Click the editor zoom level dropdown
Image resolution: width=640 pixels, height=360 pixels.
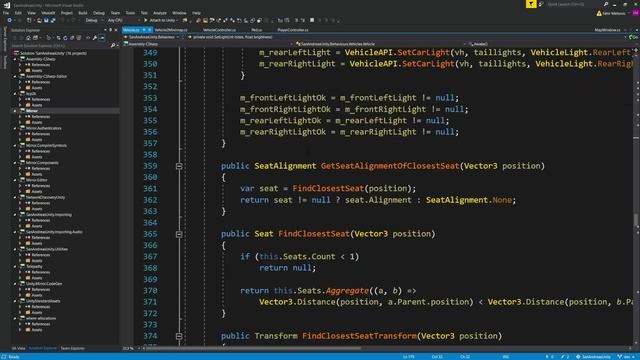130,348
